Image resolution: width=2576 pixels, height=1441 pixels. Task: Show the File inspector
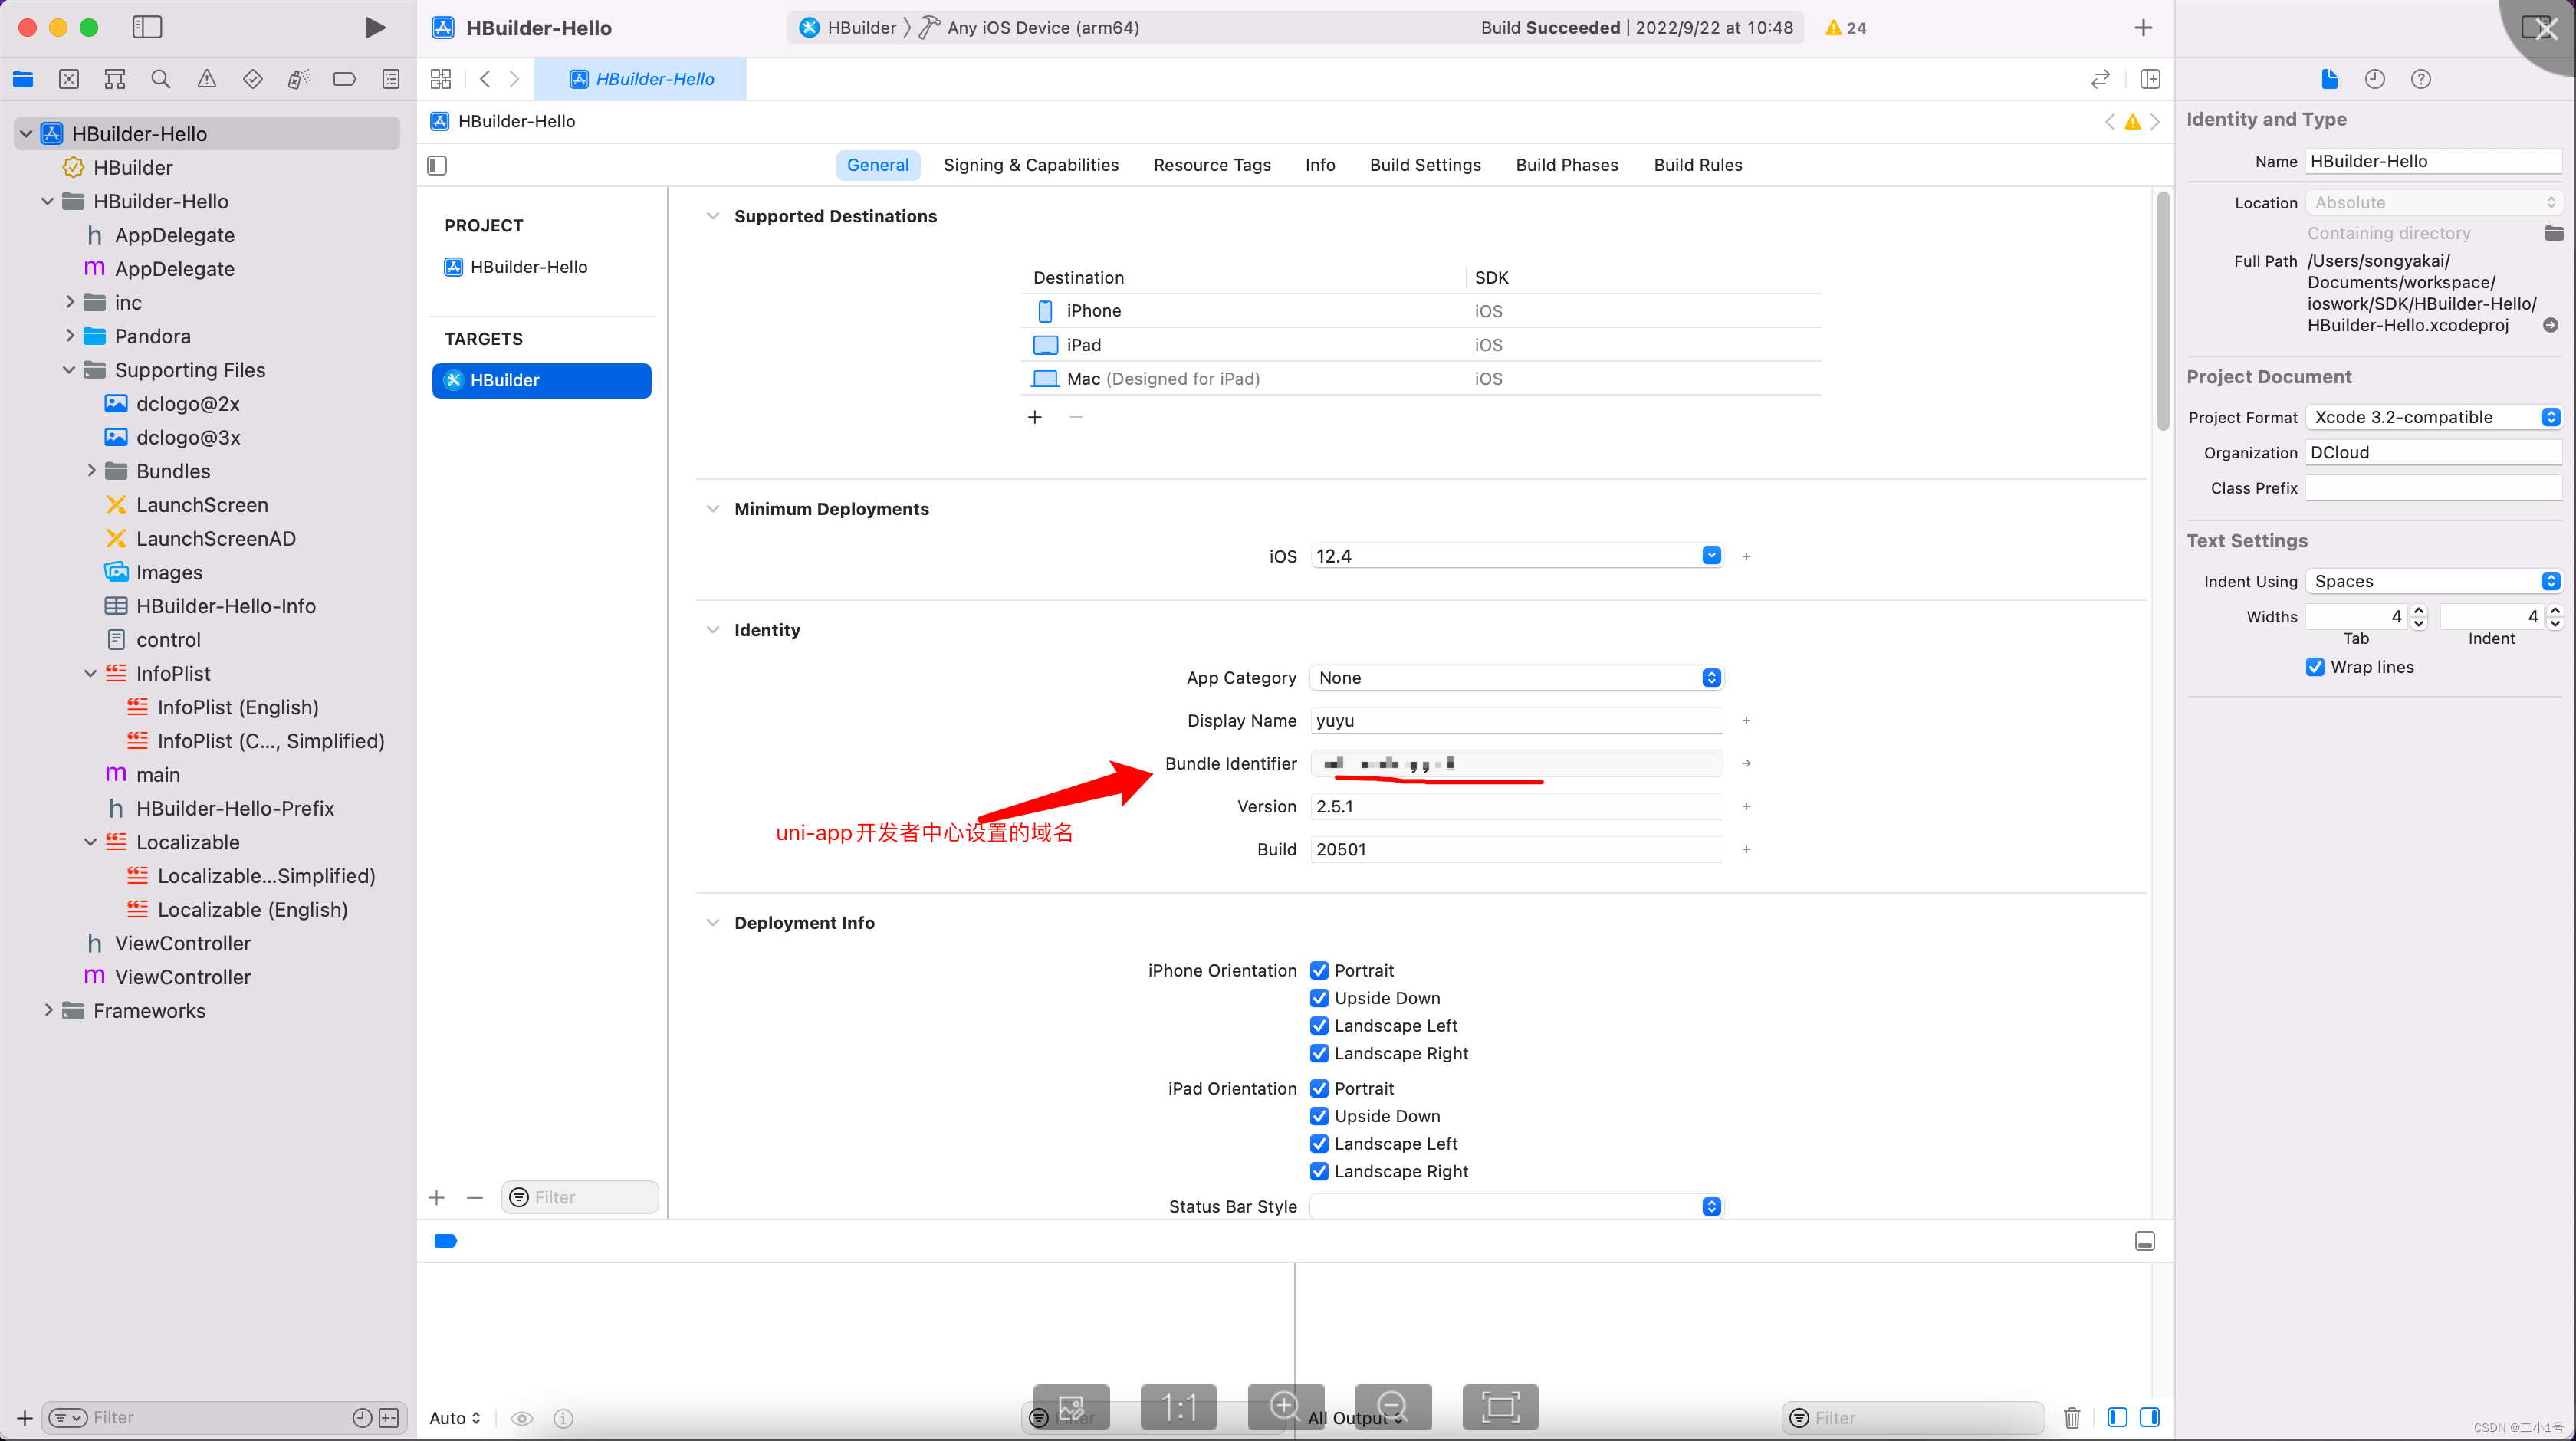tap(2329, 79)
